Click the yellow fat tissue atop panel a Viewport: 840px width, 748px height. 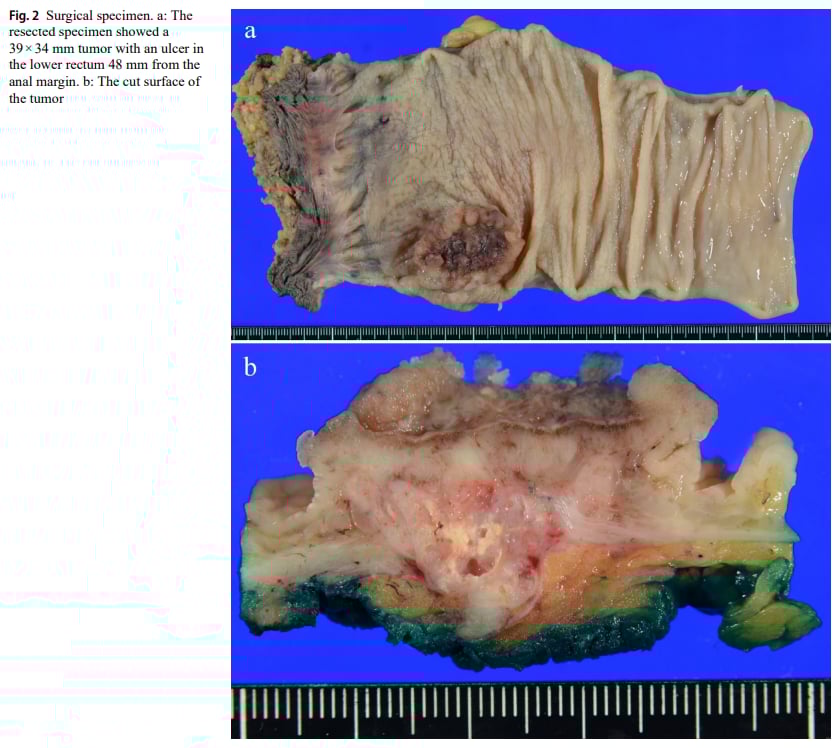click(468, 36)
